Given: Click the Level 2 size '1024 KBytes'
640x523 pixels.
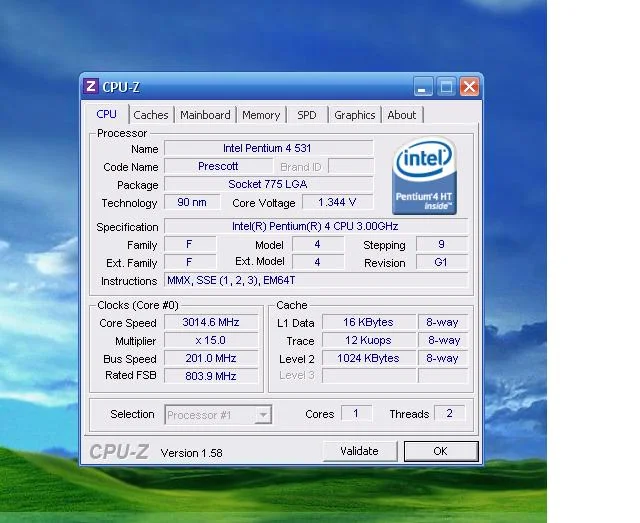Looking at the screenshot, I should coord(369,358).
